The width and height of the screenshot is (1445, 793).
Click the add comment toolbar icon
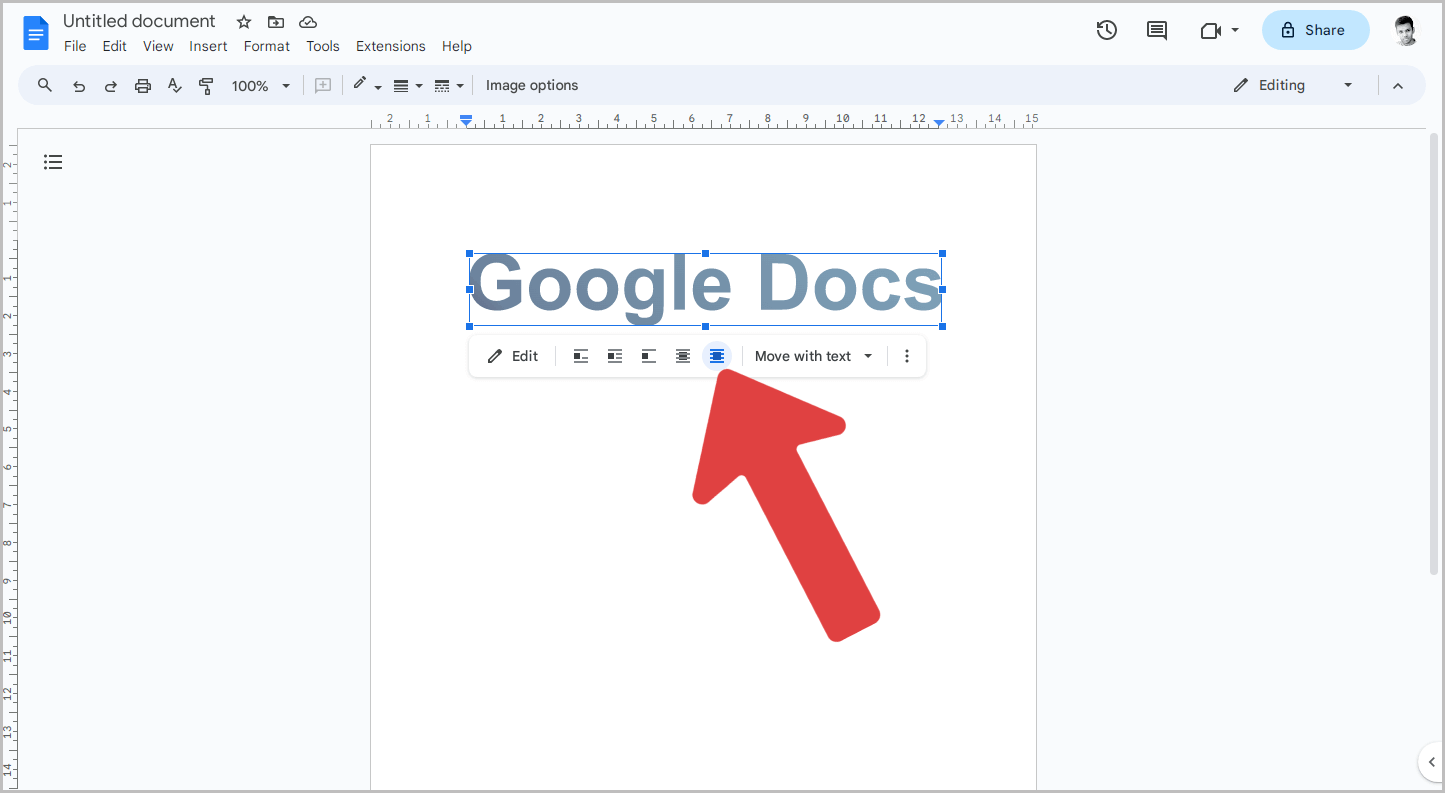(x=323, y=86)
